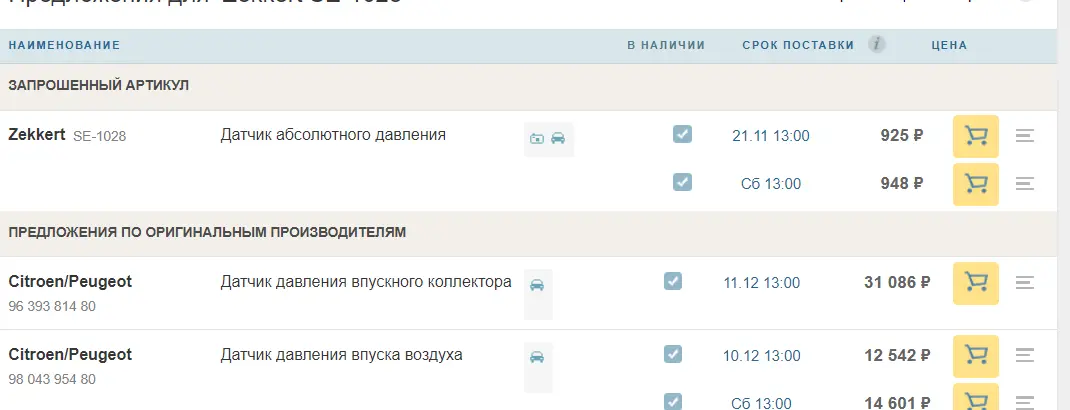Image resolution: width=1070 pixels, height=410 pixels.
Task: Click part number 96 393 814 80
Action: (x=52, y=307)
